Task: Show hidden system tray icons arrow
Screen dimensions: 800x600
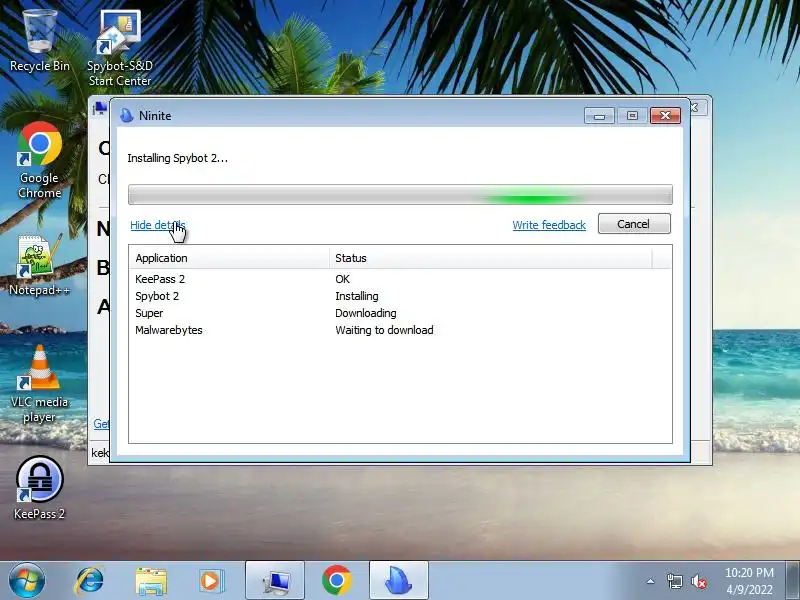Action: tap(651, 581)
